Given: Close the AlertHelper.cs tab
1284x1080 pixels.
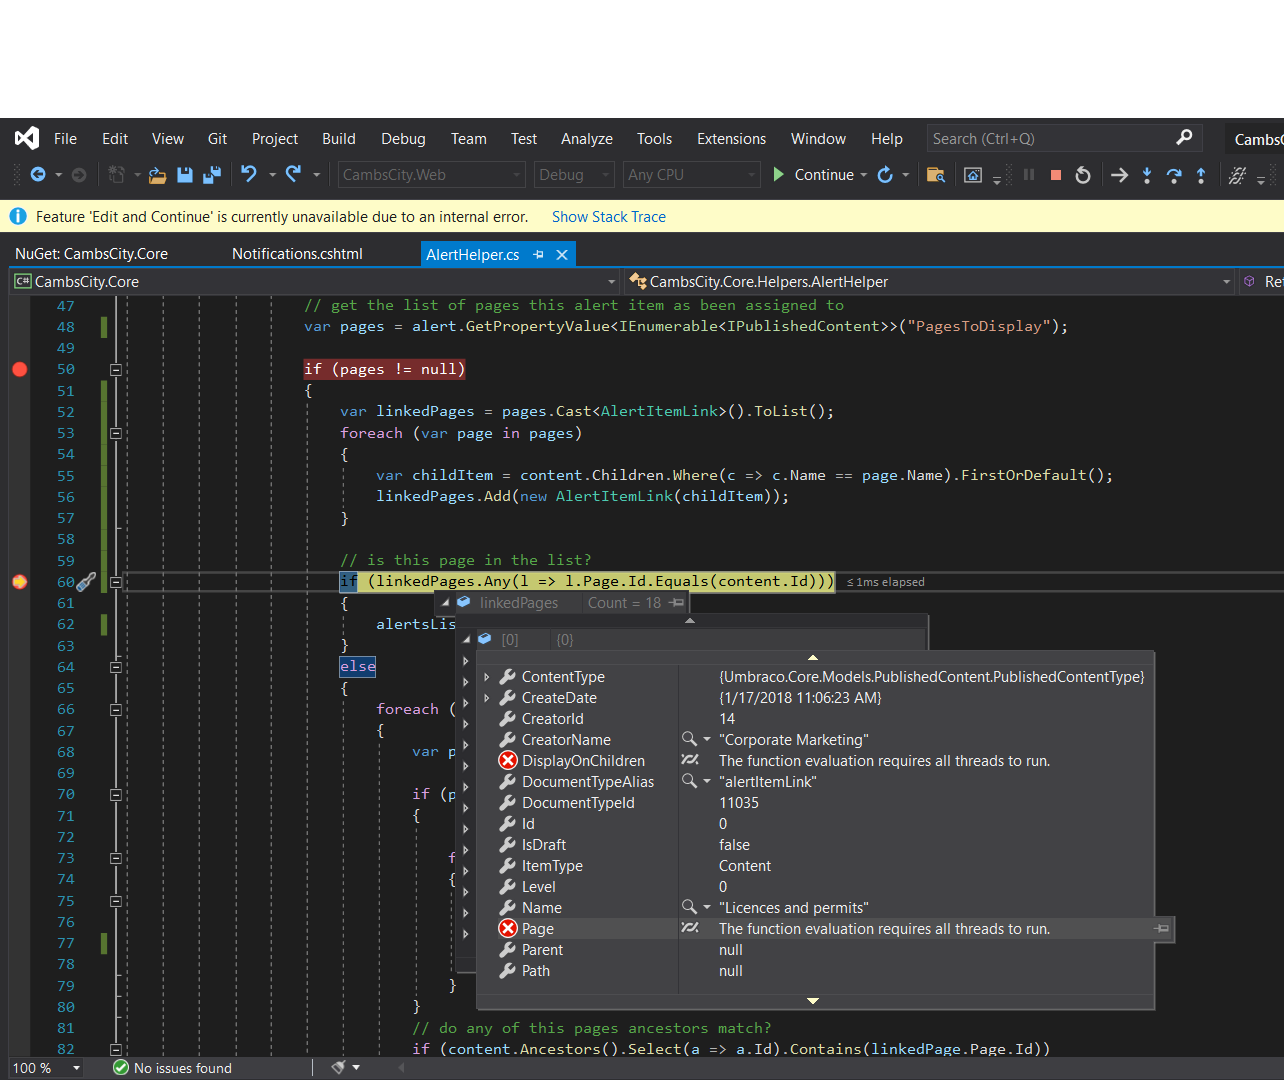Looking at the screenshot, I should coord(562,255).
